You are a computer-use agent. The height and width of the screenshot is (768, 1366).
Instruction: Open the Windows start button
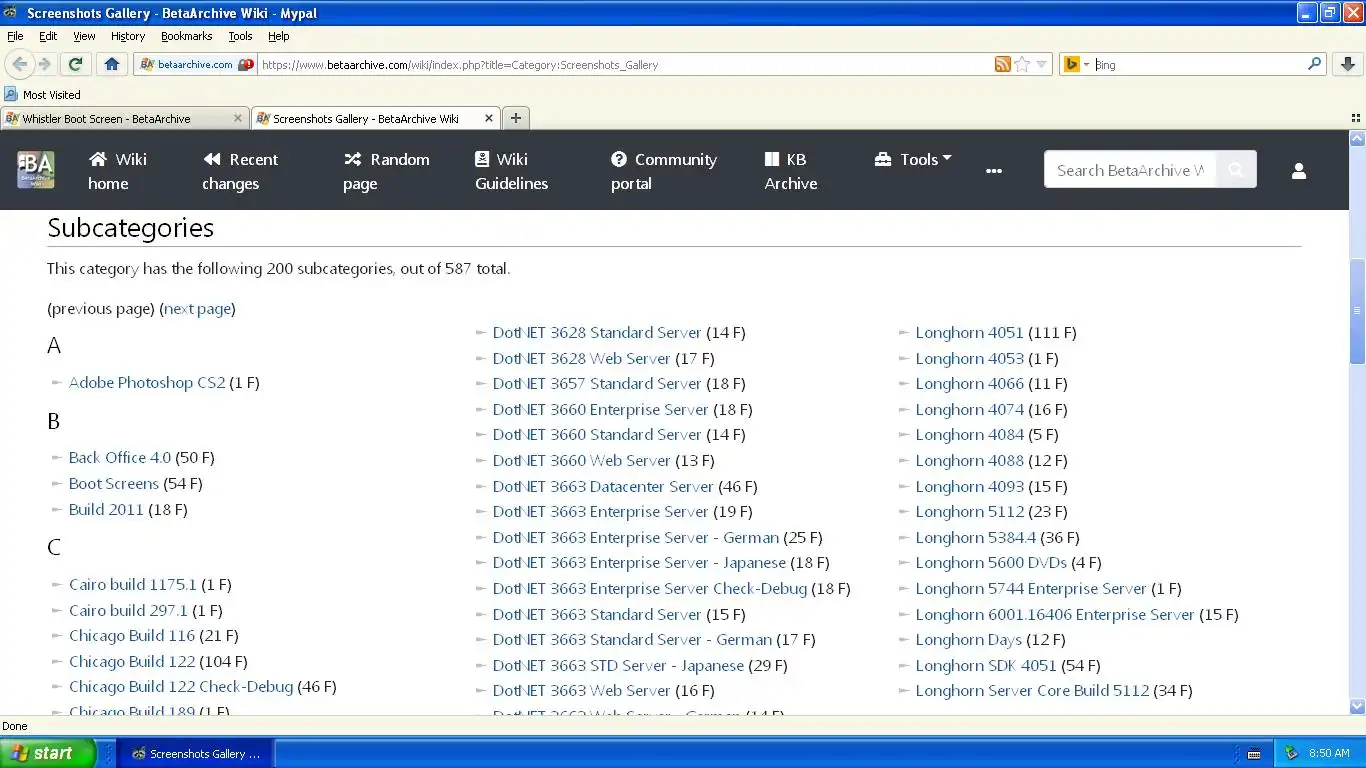[47, 753]
